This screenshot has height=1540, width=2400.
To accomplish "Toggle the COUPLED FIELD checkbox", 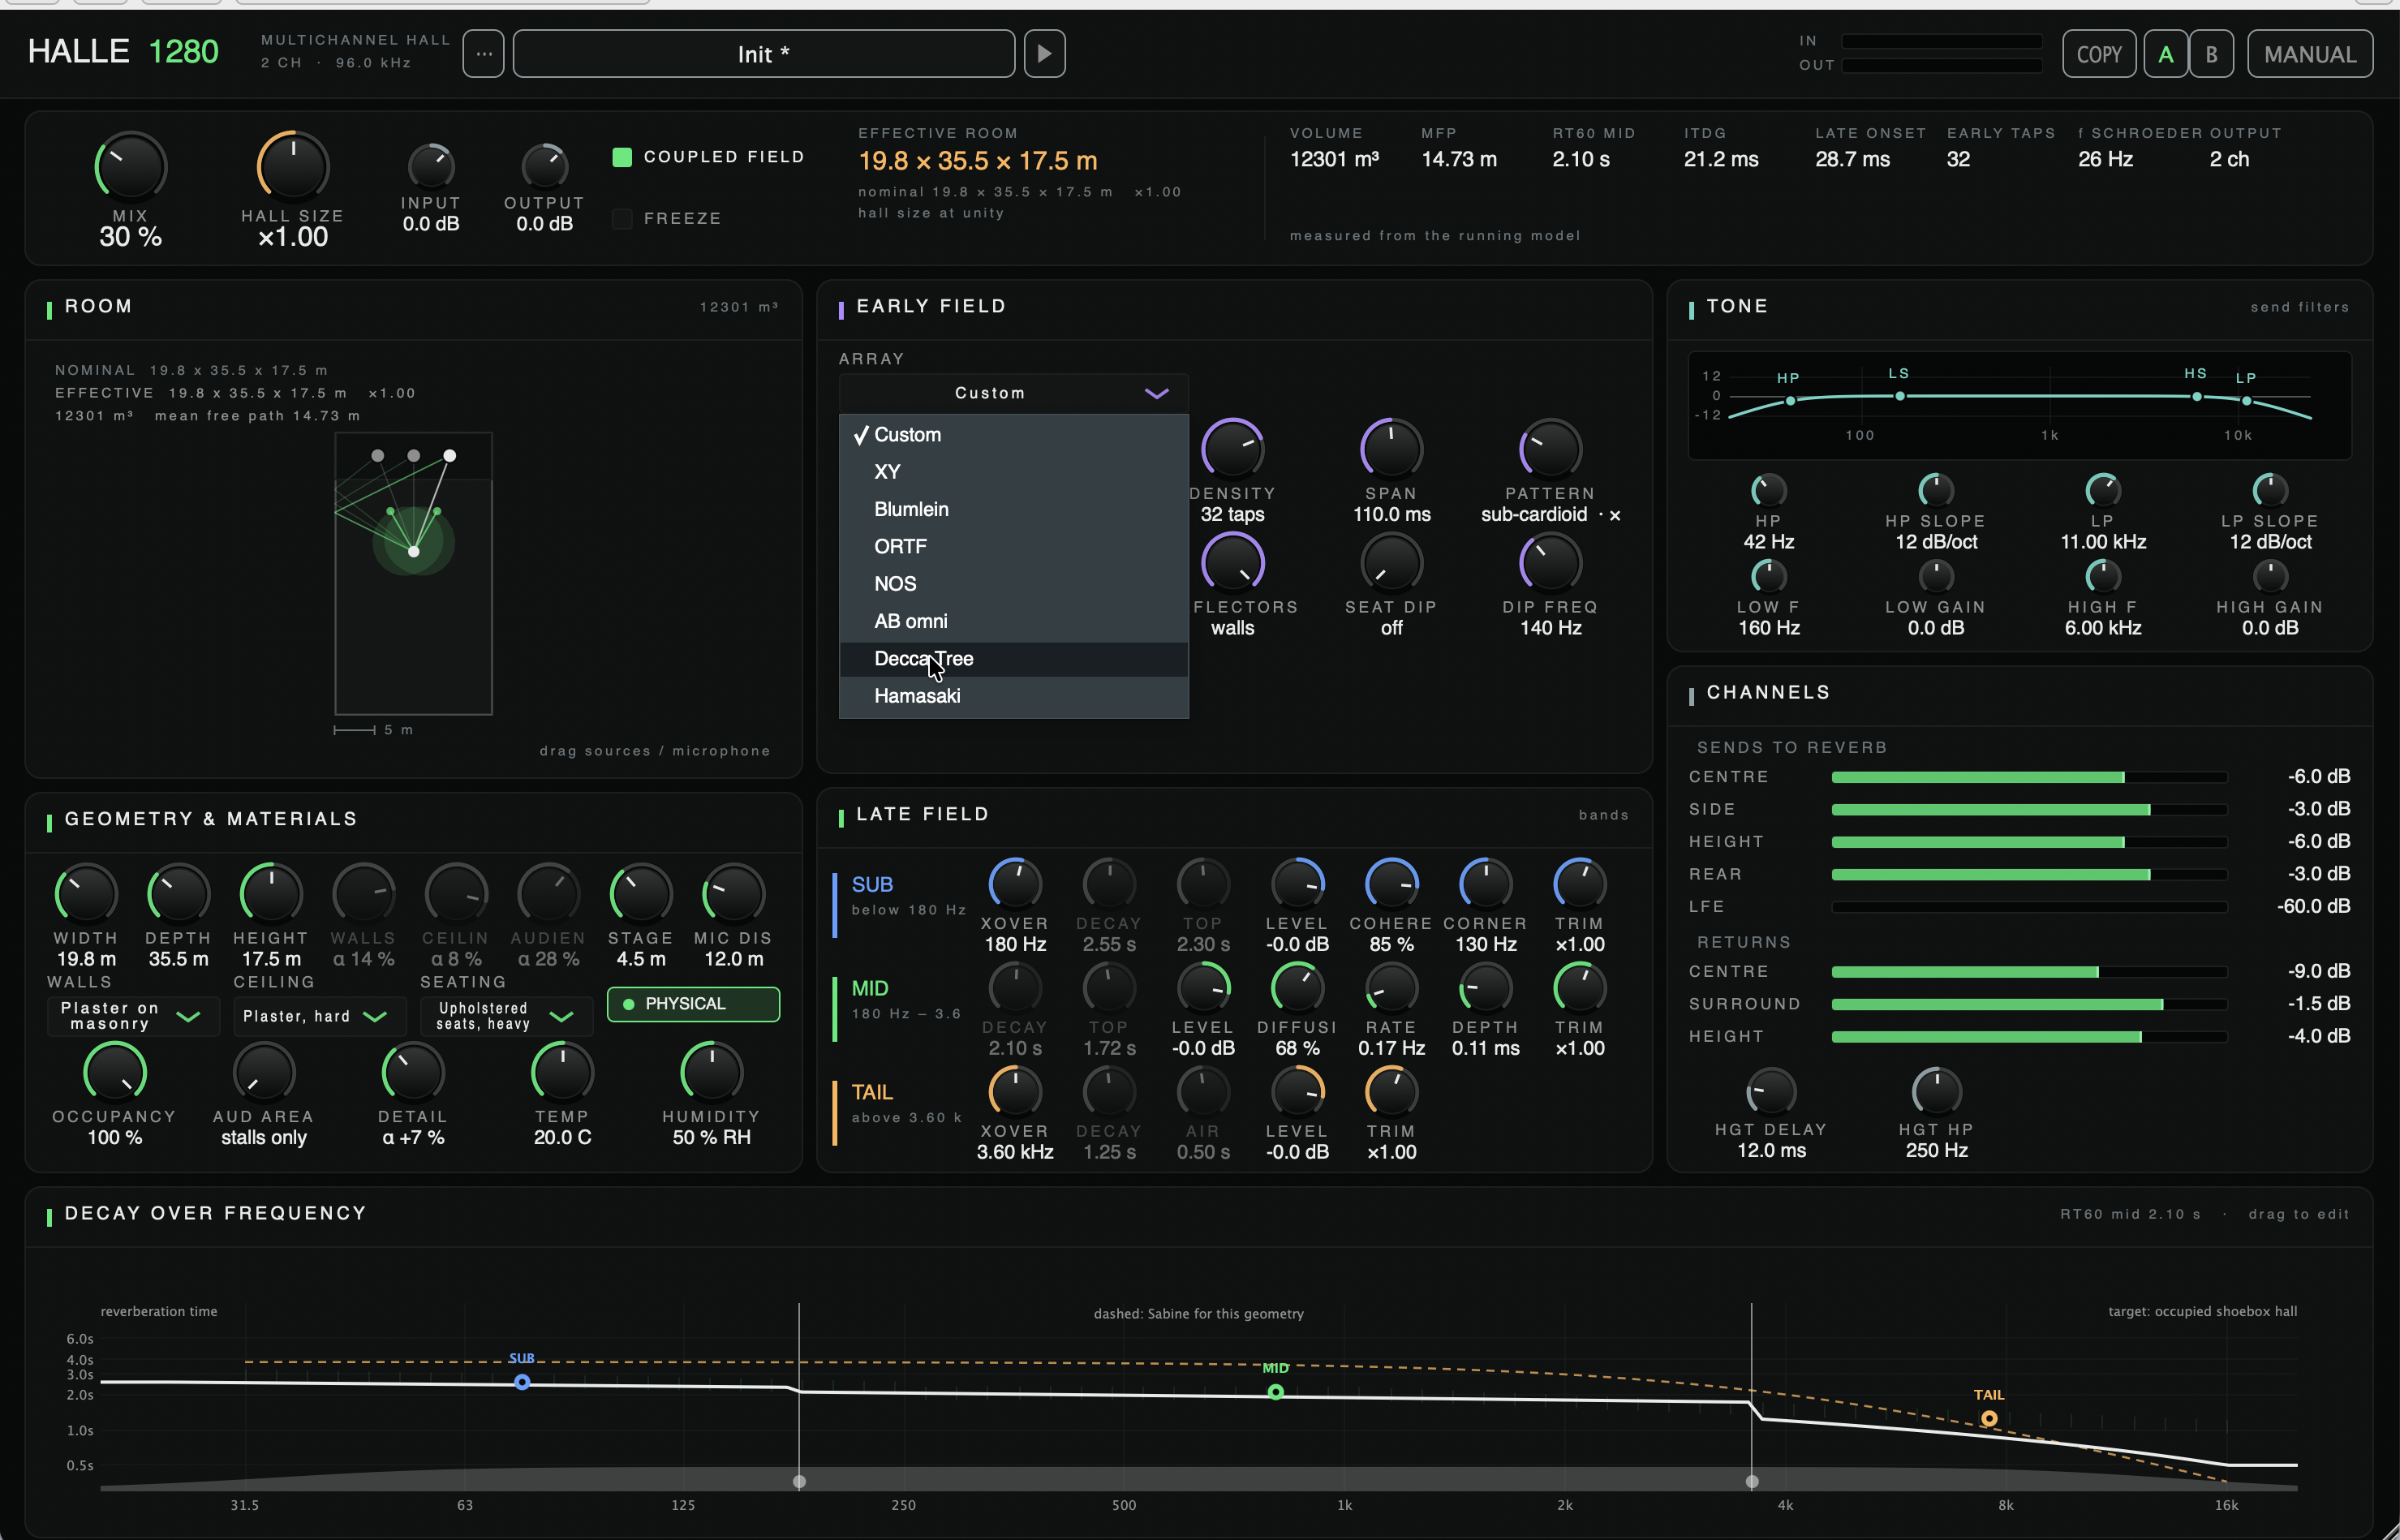I will pyautogui.click(x=622, y=157).
